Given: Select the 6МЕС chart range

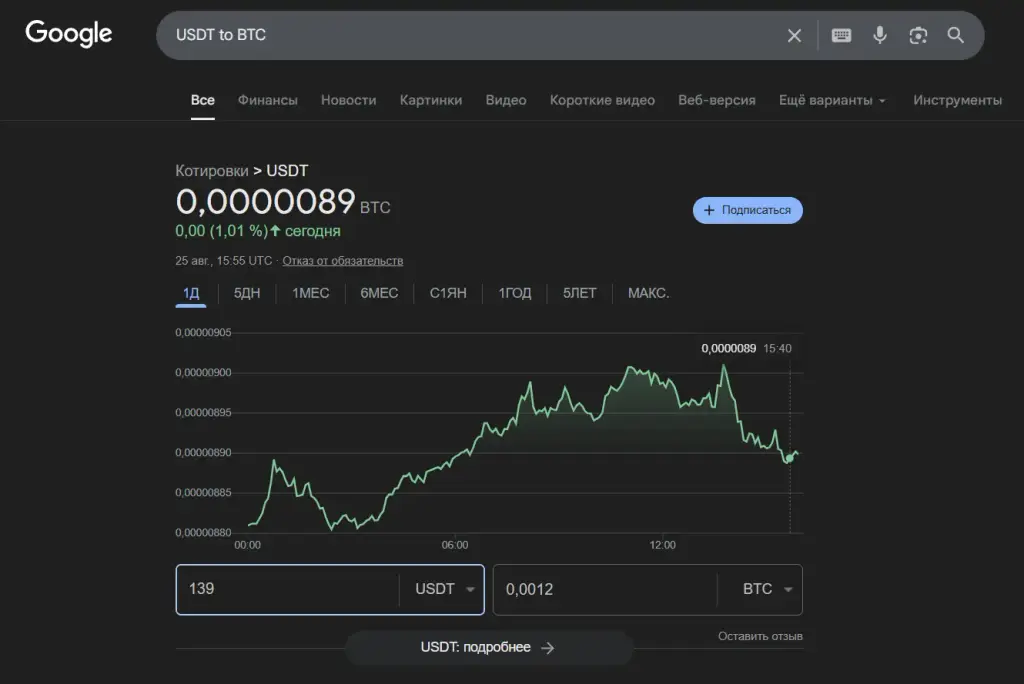Looking at the screenshot, I should pyautogui.click(x=379, y=293).
